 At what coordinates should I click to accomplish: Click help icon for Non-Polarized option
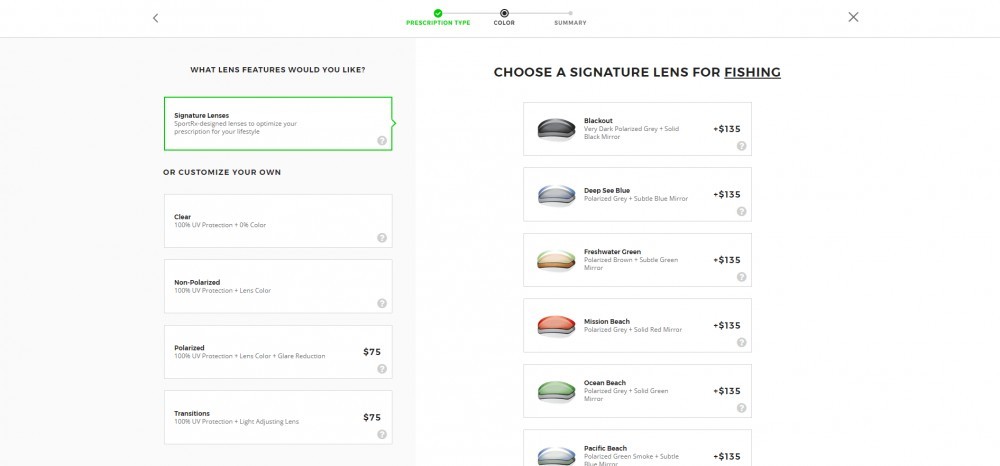click(381, 303)
